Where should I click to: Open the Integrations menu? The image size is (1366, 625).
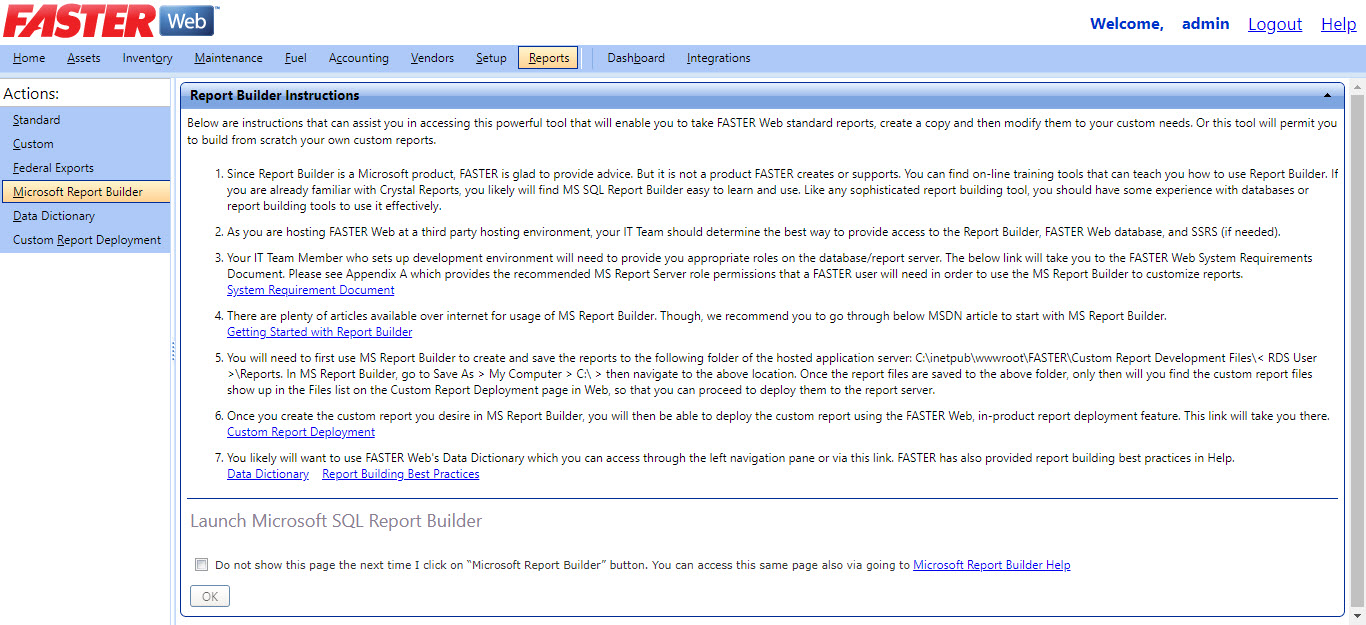(719, 58)
